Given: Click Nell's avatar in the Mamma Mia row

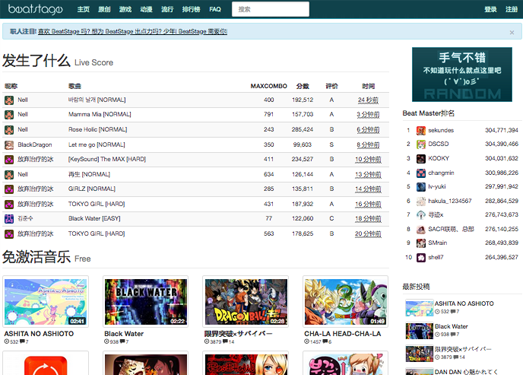Looking at the screenshot, I should [9, 115].
